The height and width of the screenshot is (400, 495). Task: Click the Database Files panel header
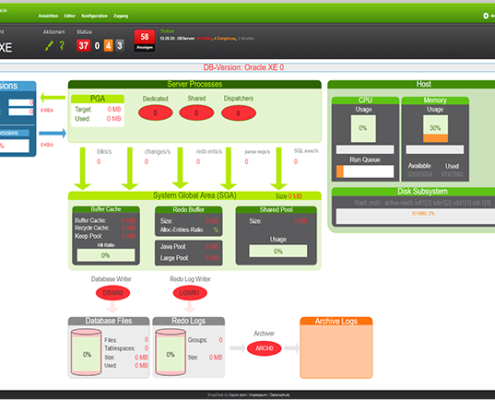pos(109,321)
